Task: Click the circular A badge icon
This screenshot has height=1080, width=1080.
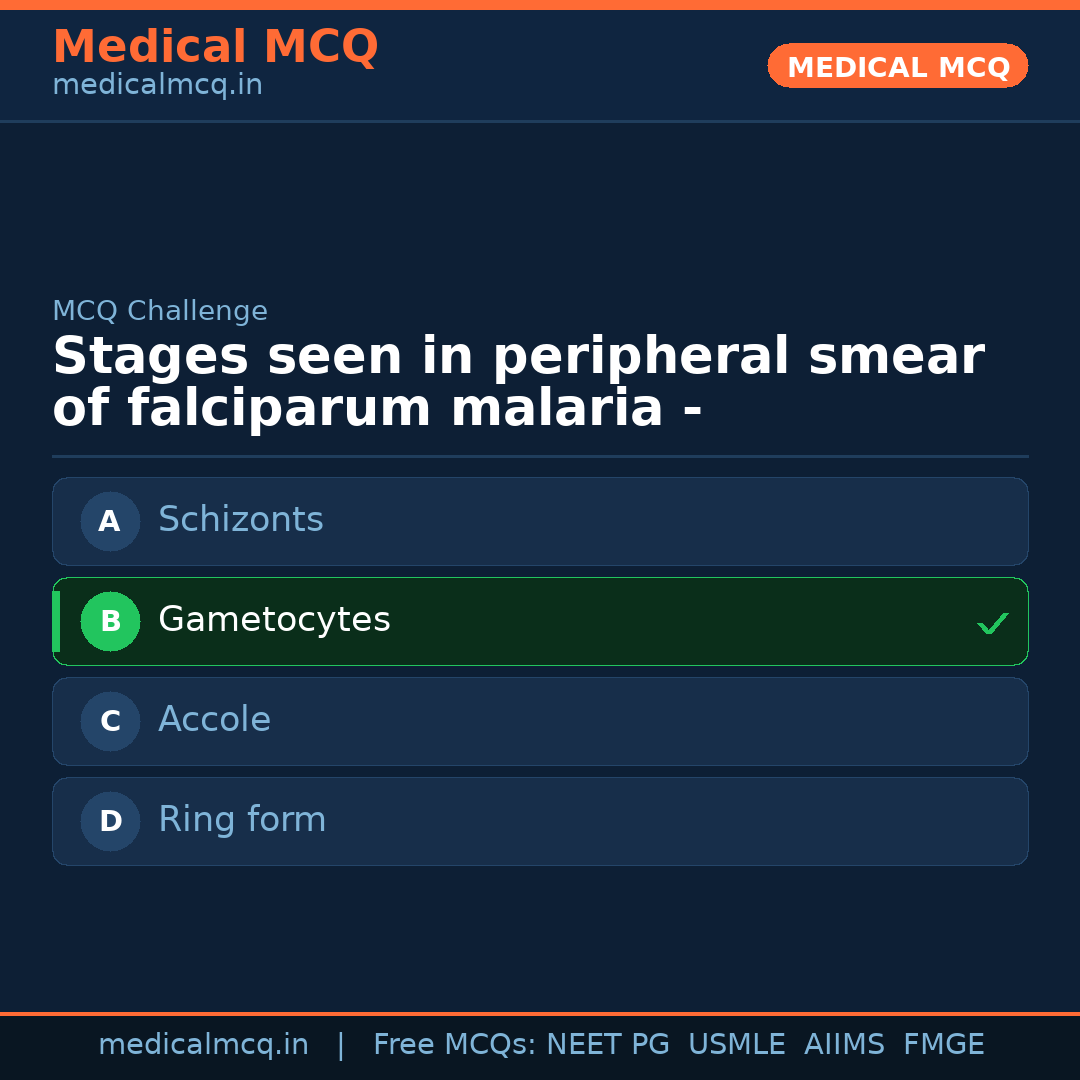Action: pos(110,521)
